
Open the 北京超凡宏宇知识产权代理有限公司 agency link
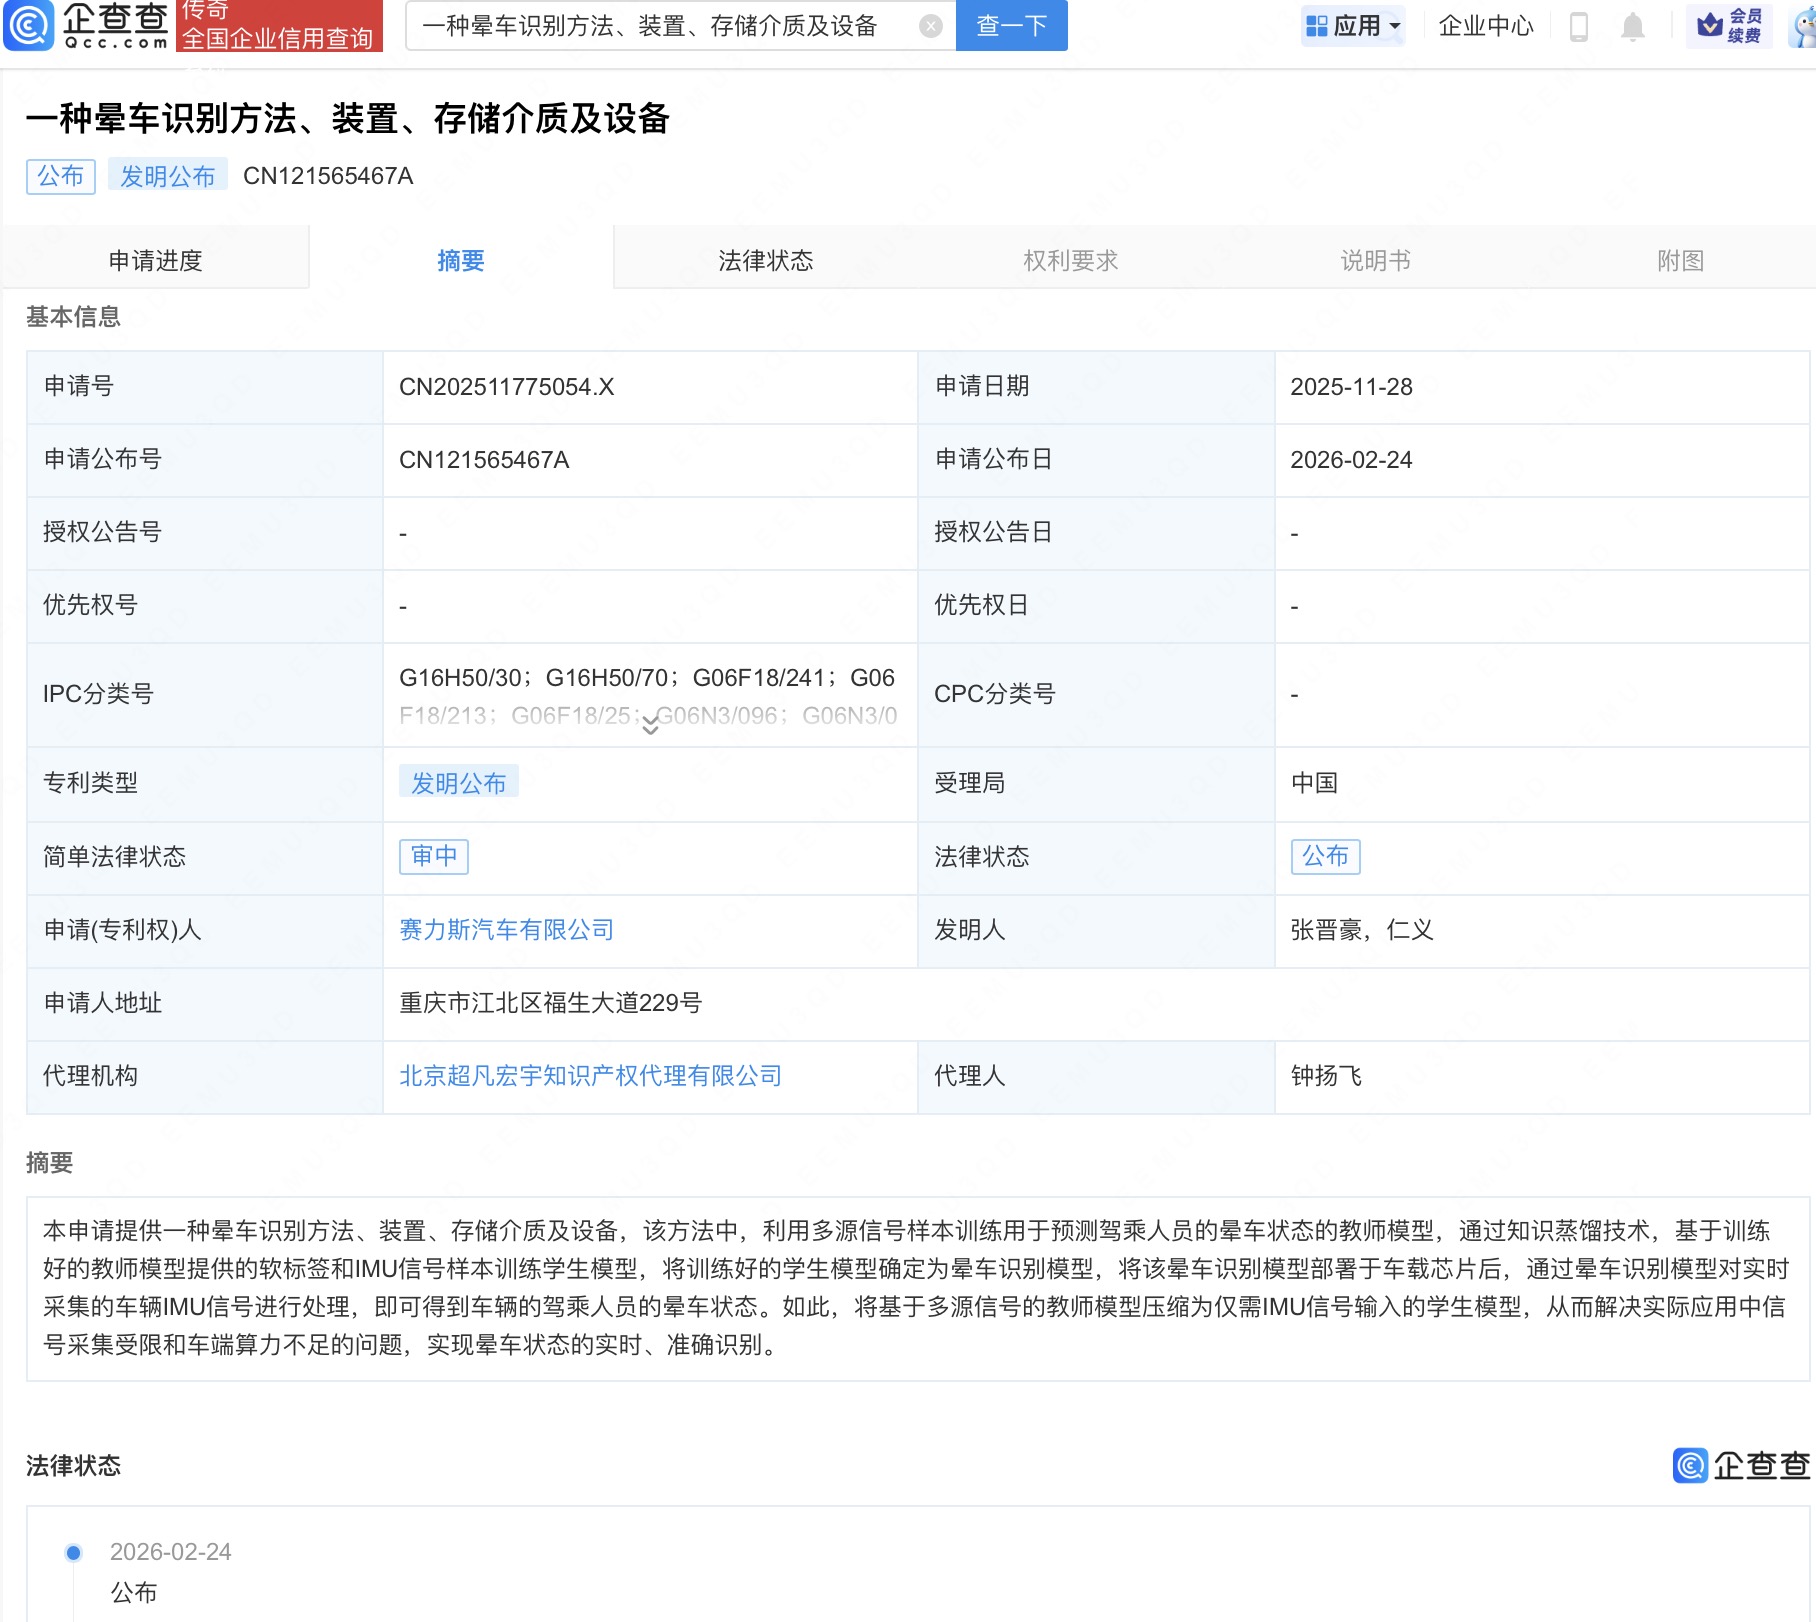590,1076
